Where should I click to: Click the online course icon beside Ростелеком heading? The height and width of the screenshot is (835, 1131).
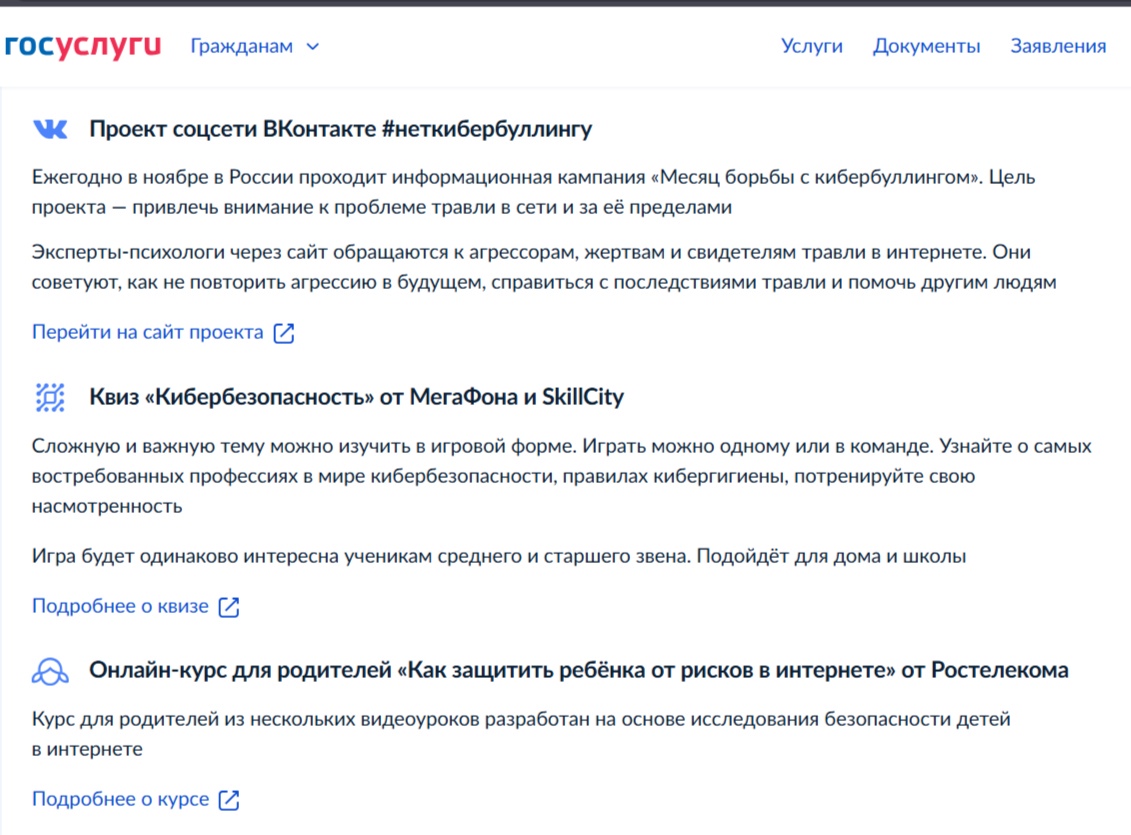point(50,671)
